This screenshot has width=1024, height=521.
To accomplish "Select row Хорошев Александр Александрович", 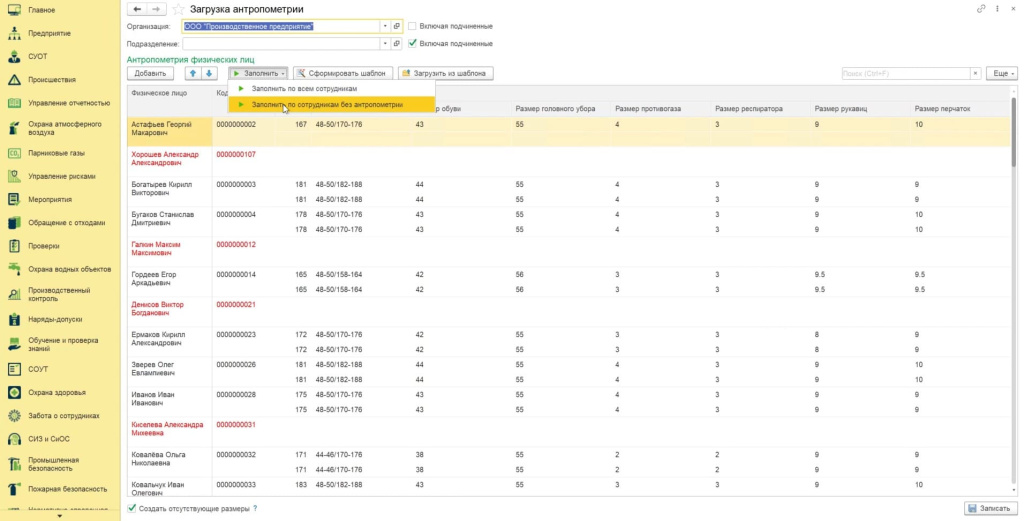I will (x=568, y=162).
